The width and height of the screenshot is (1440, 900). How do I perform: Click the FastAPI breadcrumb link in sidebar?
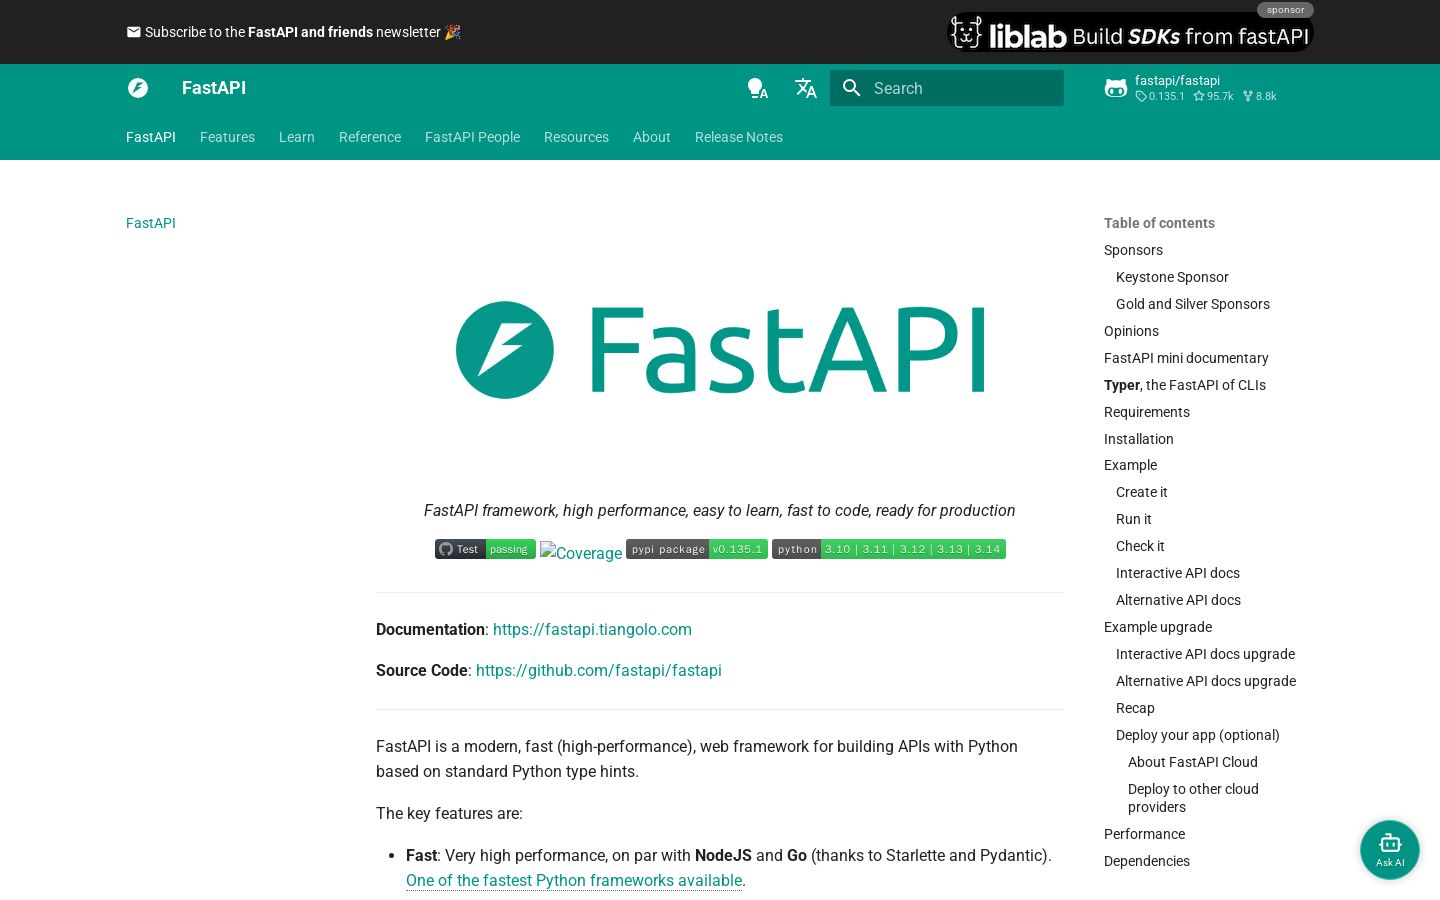tap(151, 223)
